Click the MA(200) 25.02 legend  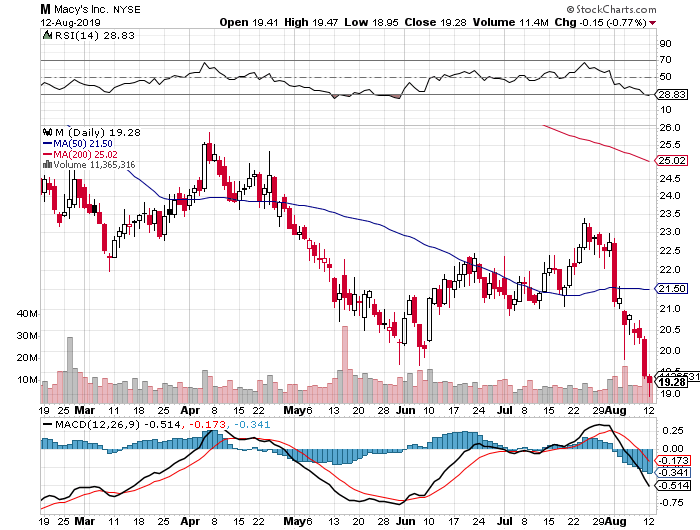coord(80,154)
